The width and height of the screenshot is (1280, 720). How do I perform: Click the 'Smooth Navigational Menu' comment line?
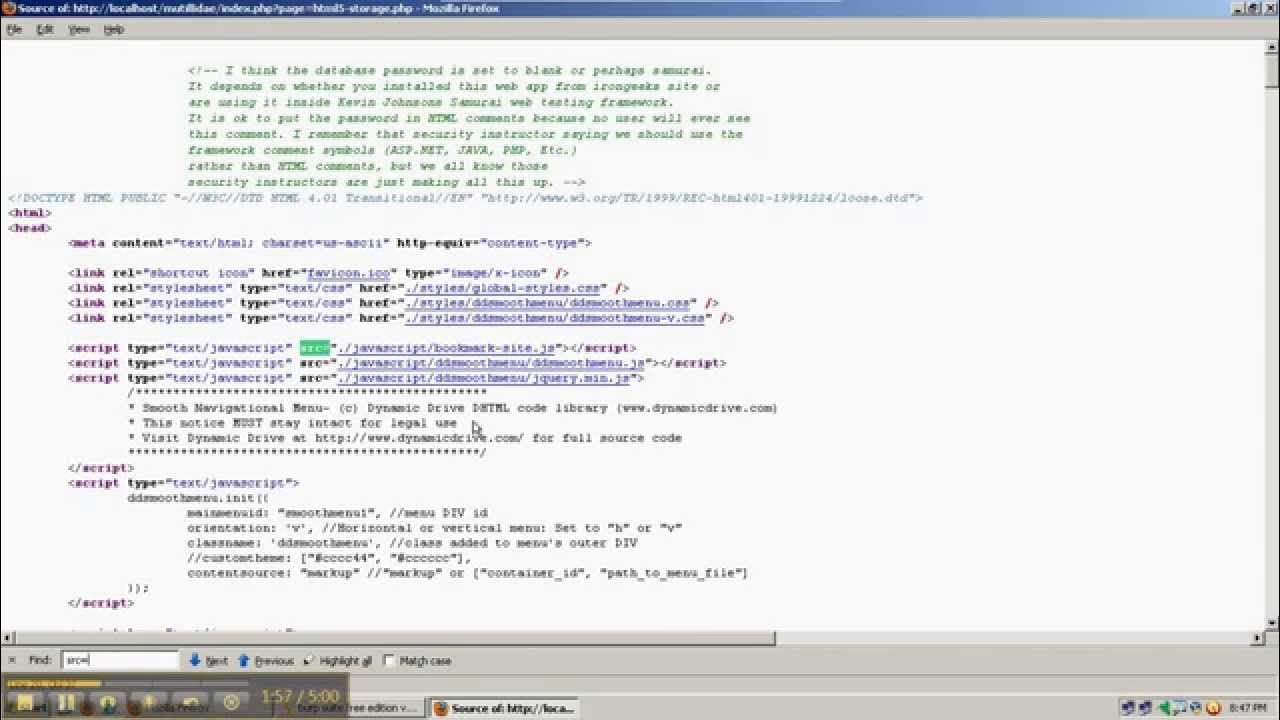coord(452,408)
